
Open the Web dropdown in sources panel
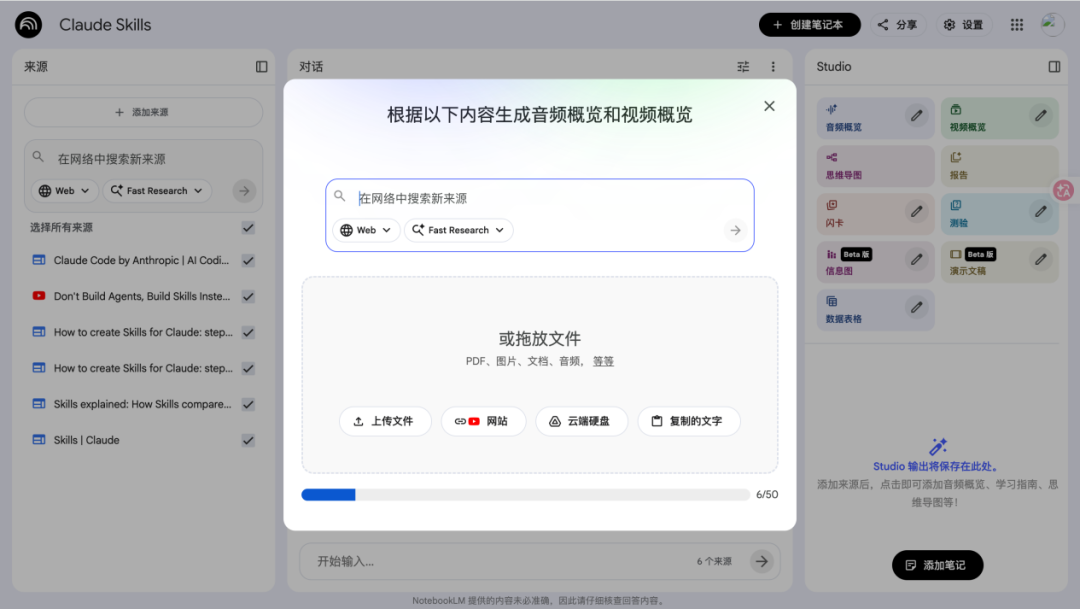64,191
